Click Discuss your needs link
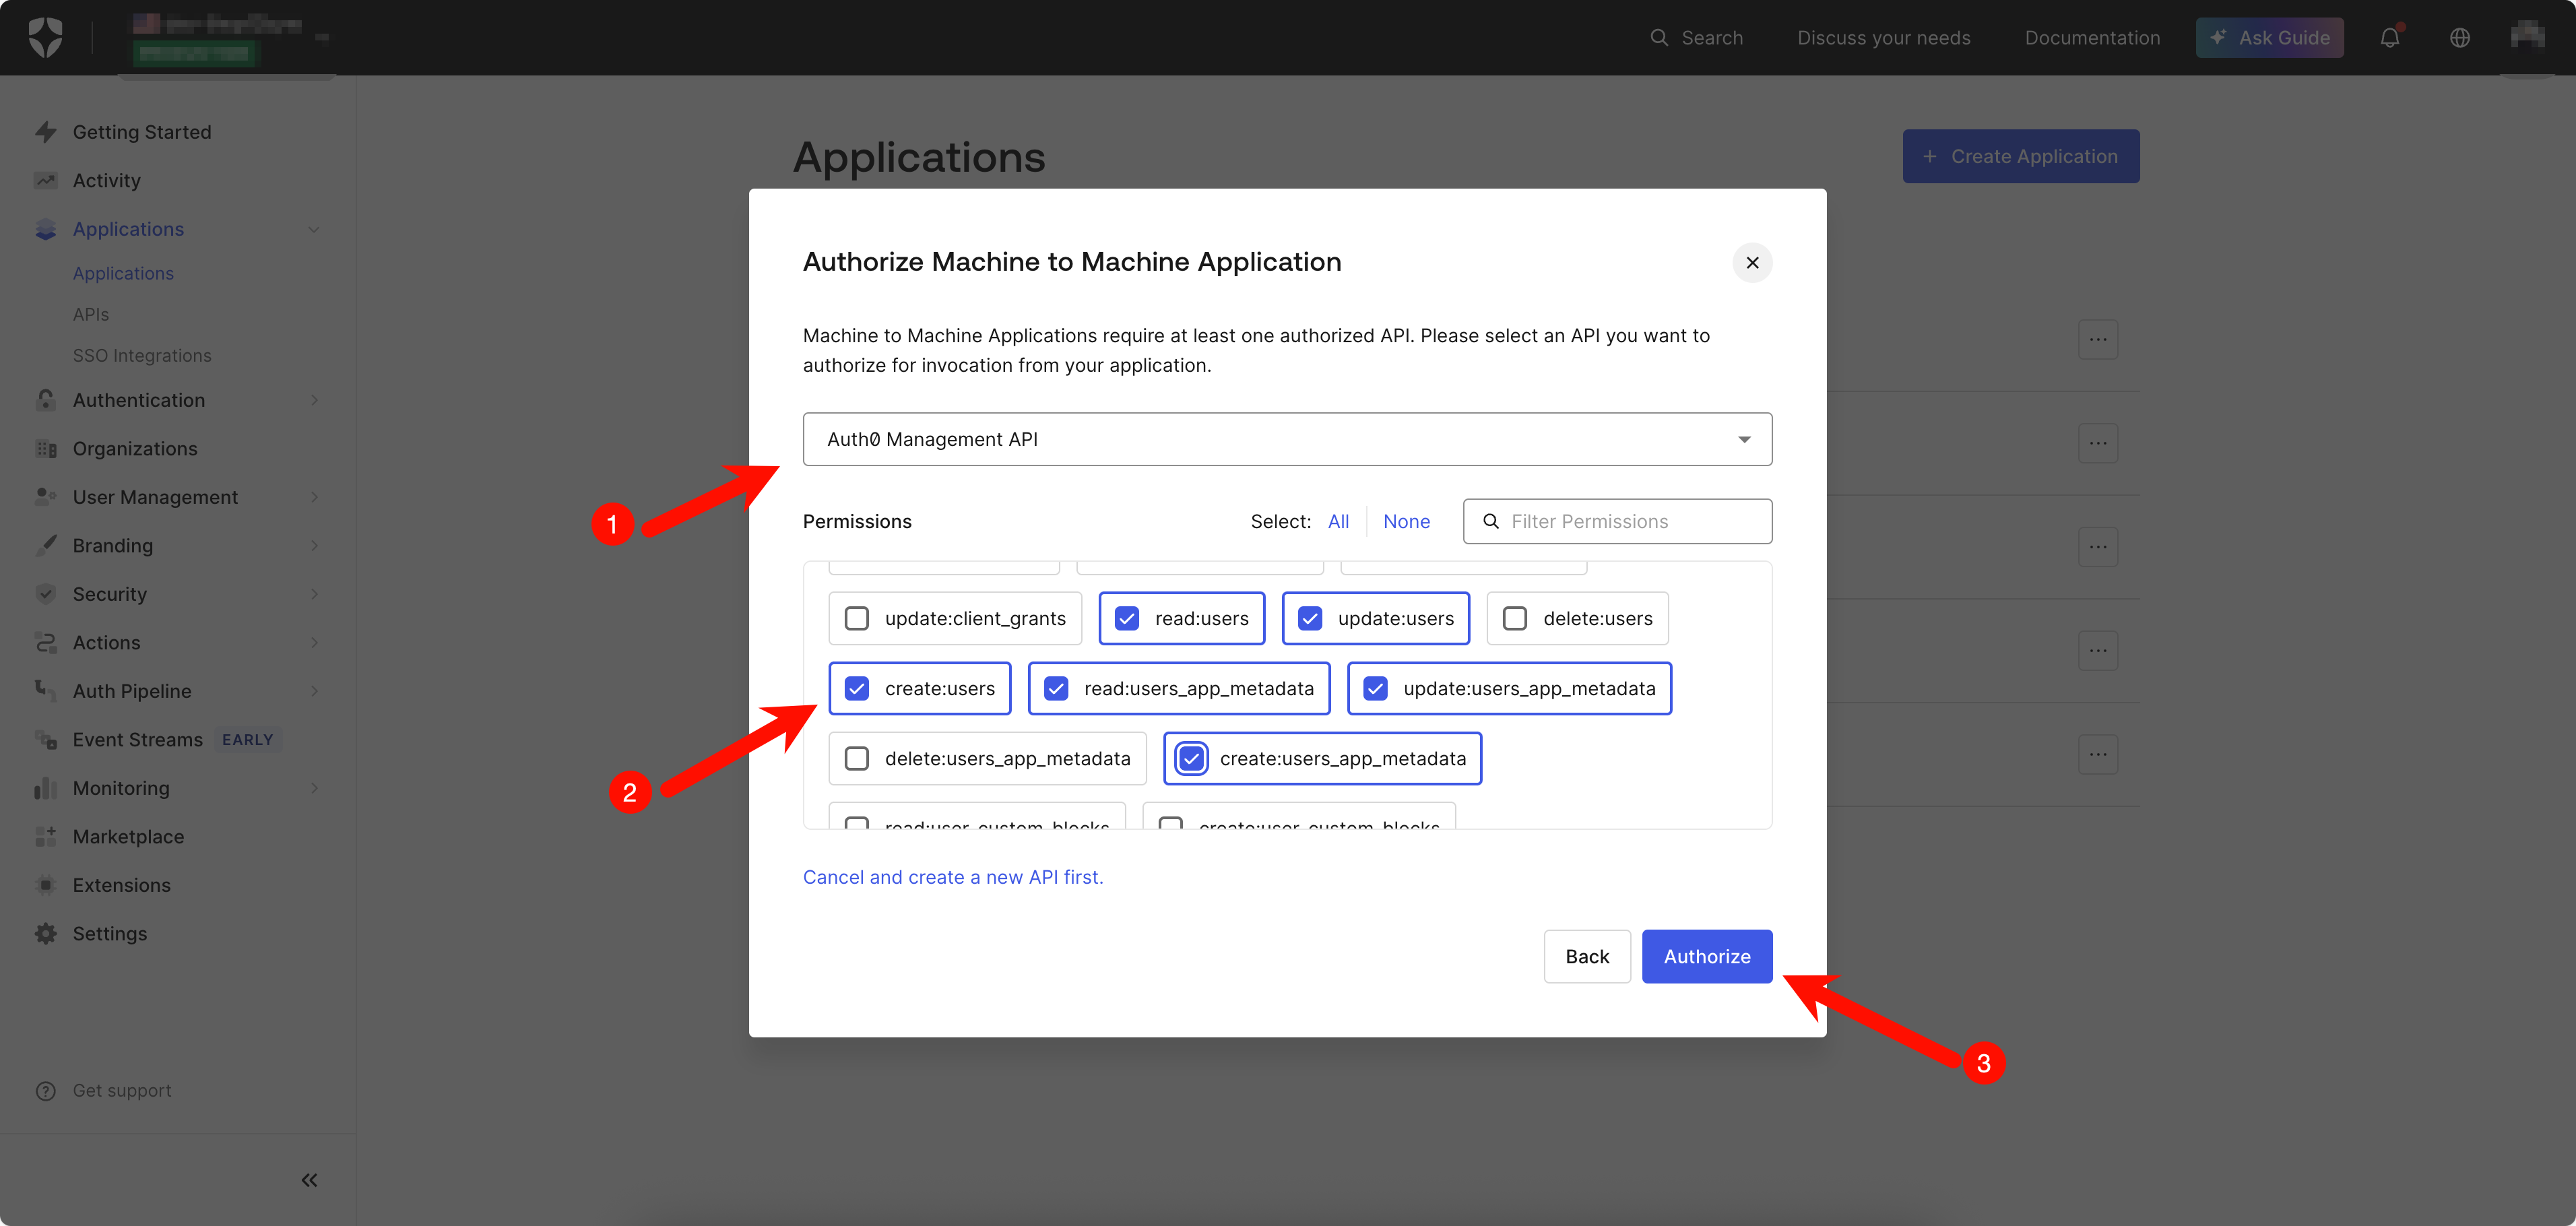Image resolution: width=2576 pixels, height=1226 pixels. point(1883,38)
